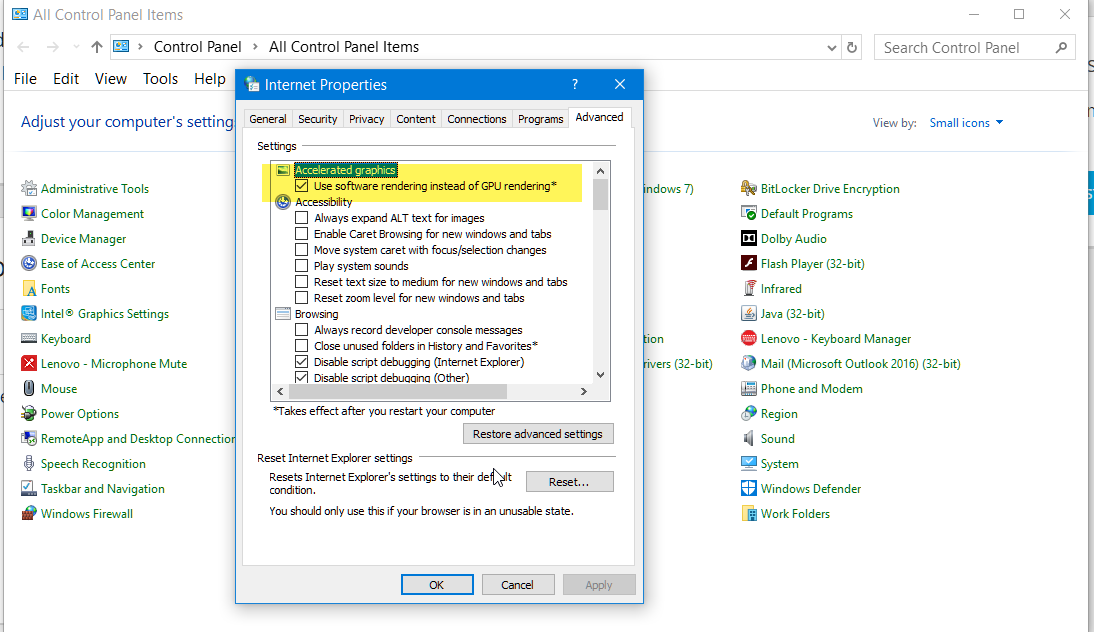Switch to the Connections tab
Image resolution: width=1094 pixels, height=632 pixels.
(x=477, y=119)
